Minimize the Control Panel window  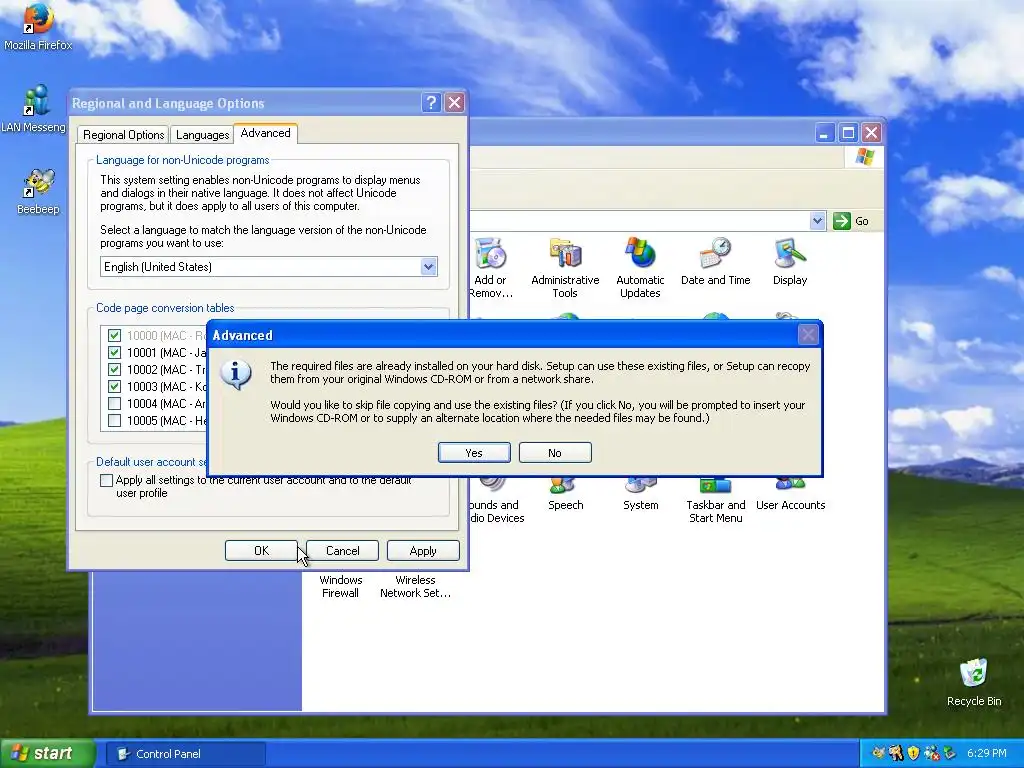point(824,133)
